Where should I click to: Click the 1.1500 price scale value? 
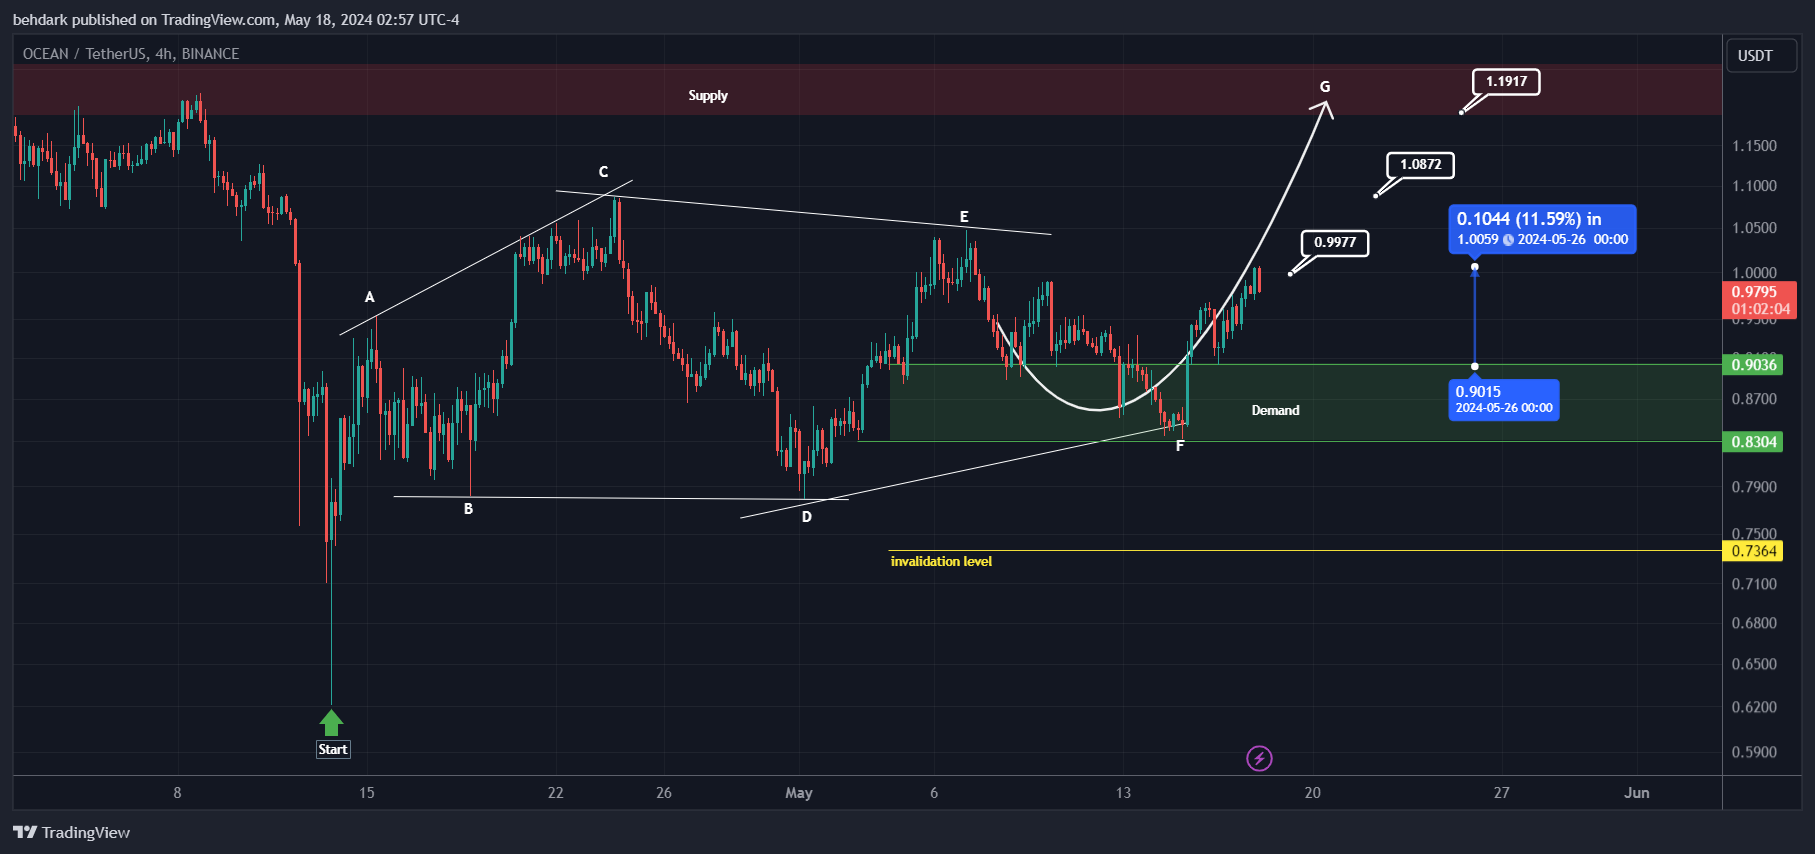[x=1754, y=146]
